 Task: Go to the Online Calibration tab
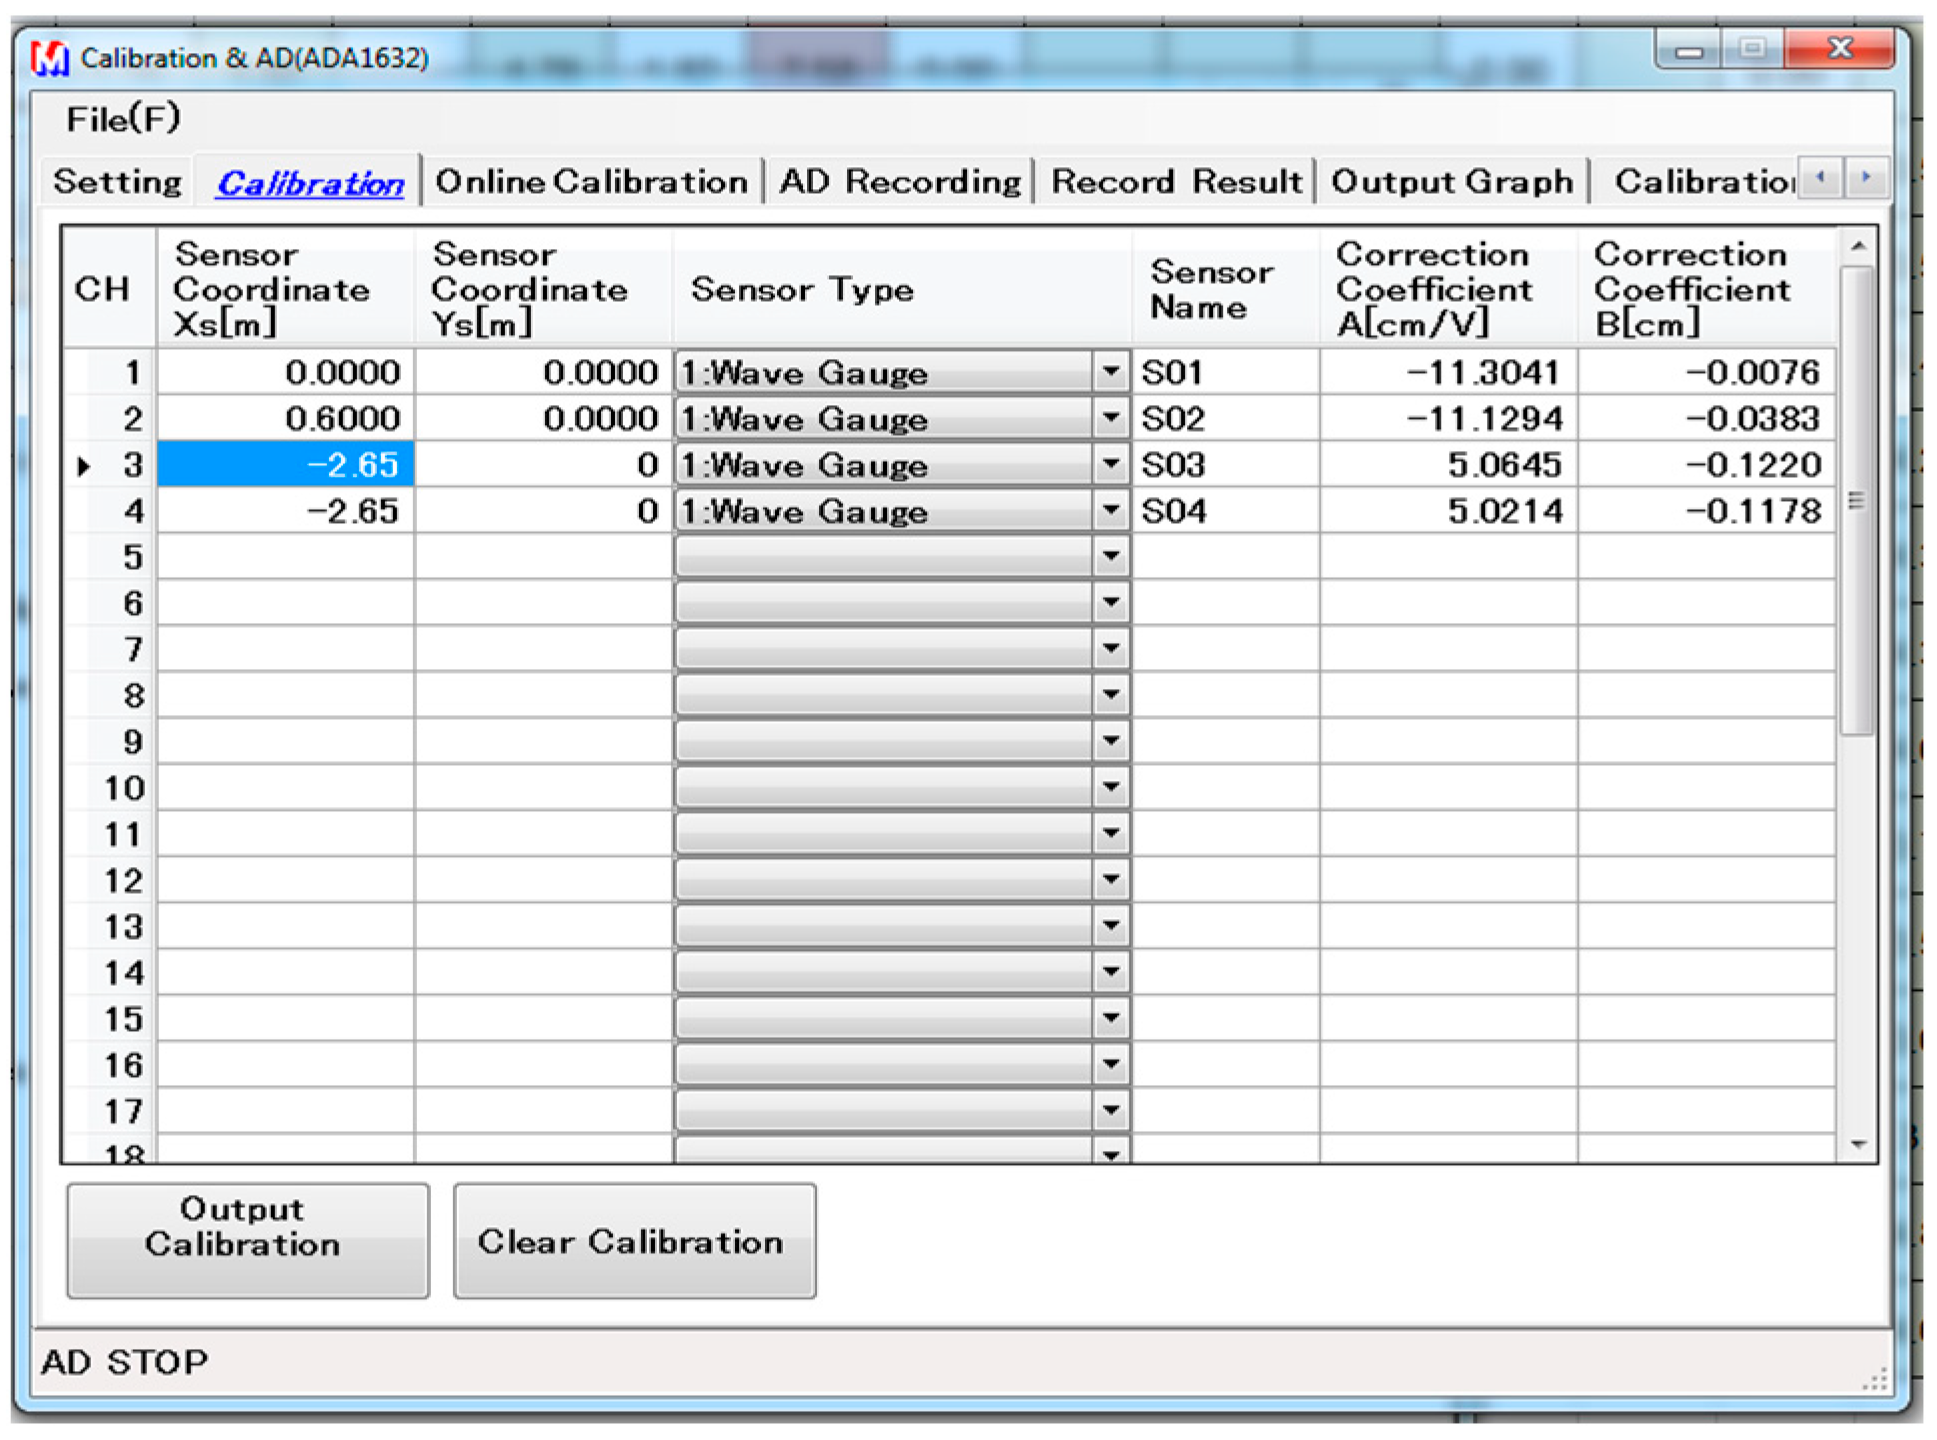pyautogui.click(x=591, y=182)
